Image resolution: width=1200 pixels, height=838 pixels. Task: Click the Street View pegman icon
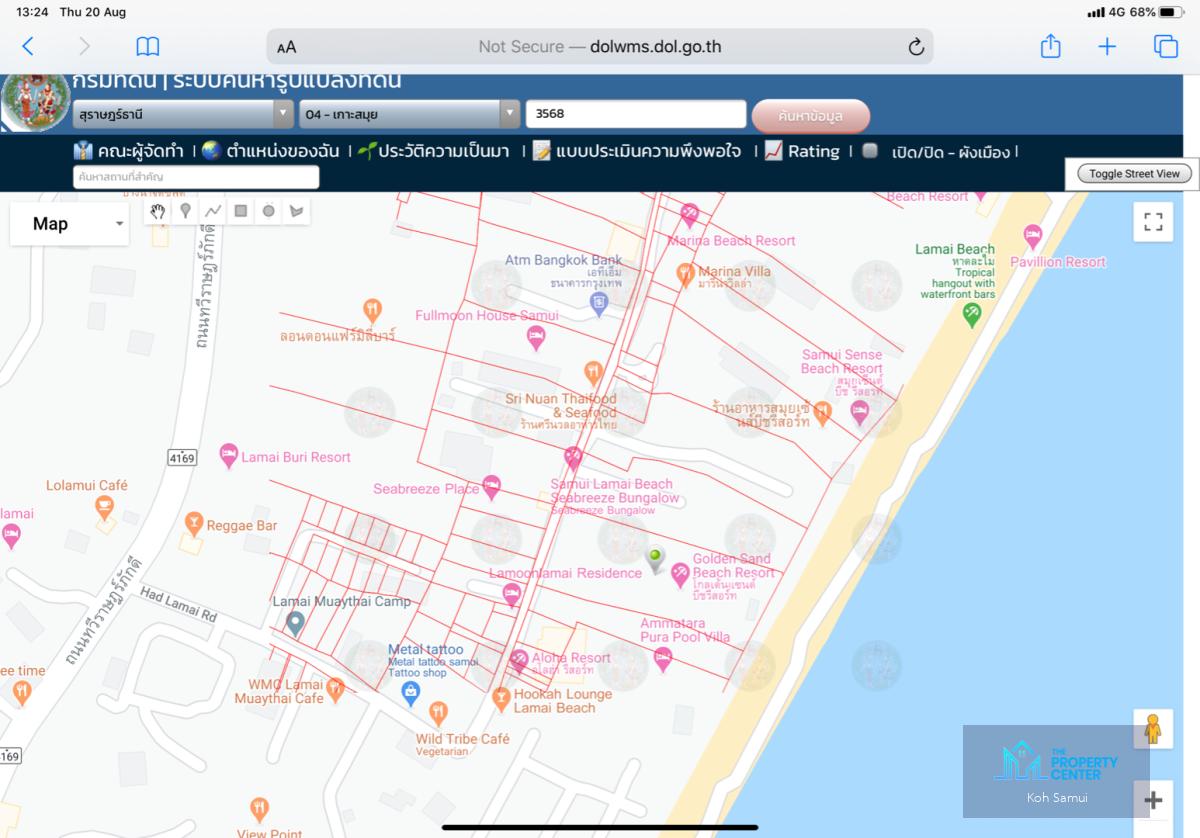pos(1153,729)
